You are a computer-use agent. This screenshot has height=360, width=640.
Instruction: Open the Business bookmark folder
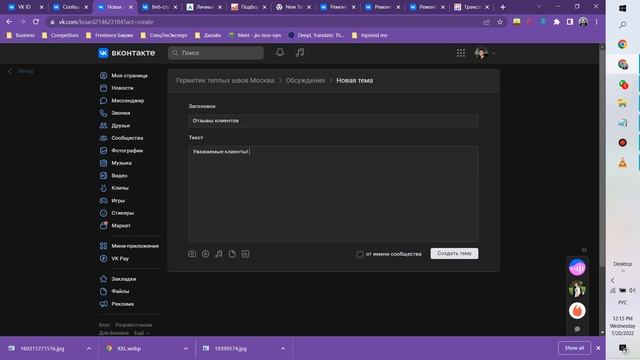(x=21, y=36)
